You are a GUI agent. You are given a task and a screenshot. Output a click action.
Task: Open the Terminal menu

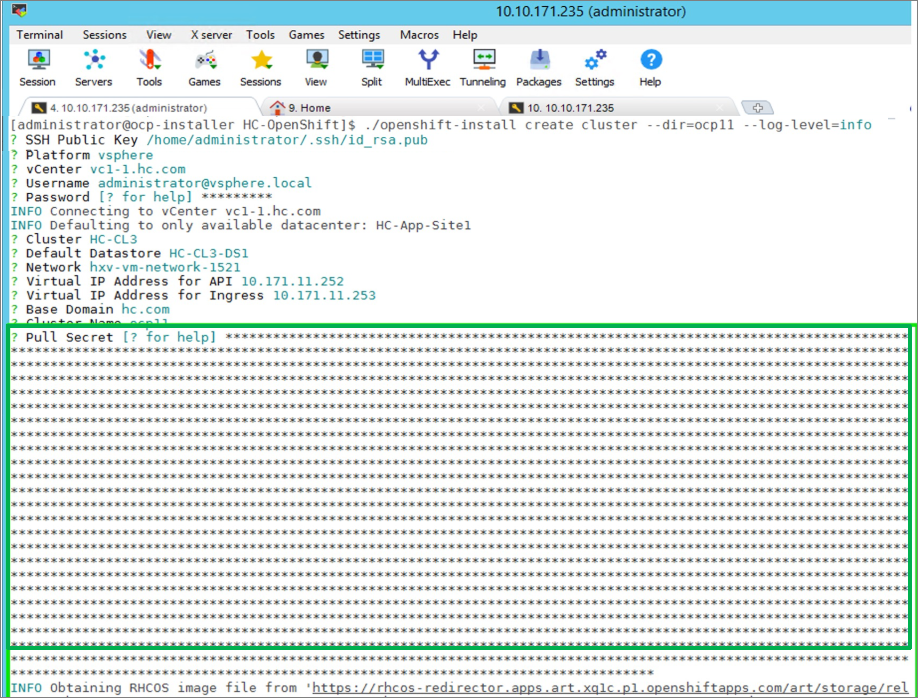tap(39, 34)
